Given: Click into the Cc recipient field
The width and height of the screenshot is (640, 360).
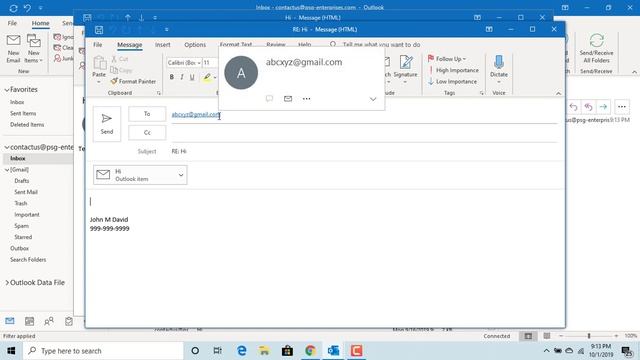Looking at the screenshot, I should [x=364, y=133].
